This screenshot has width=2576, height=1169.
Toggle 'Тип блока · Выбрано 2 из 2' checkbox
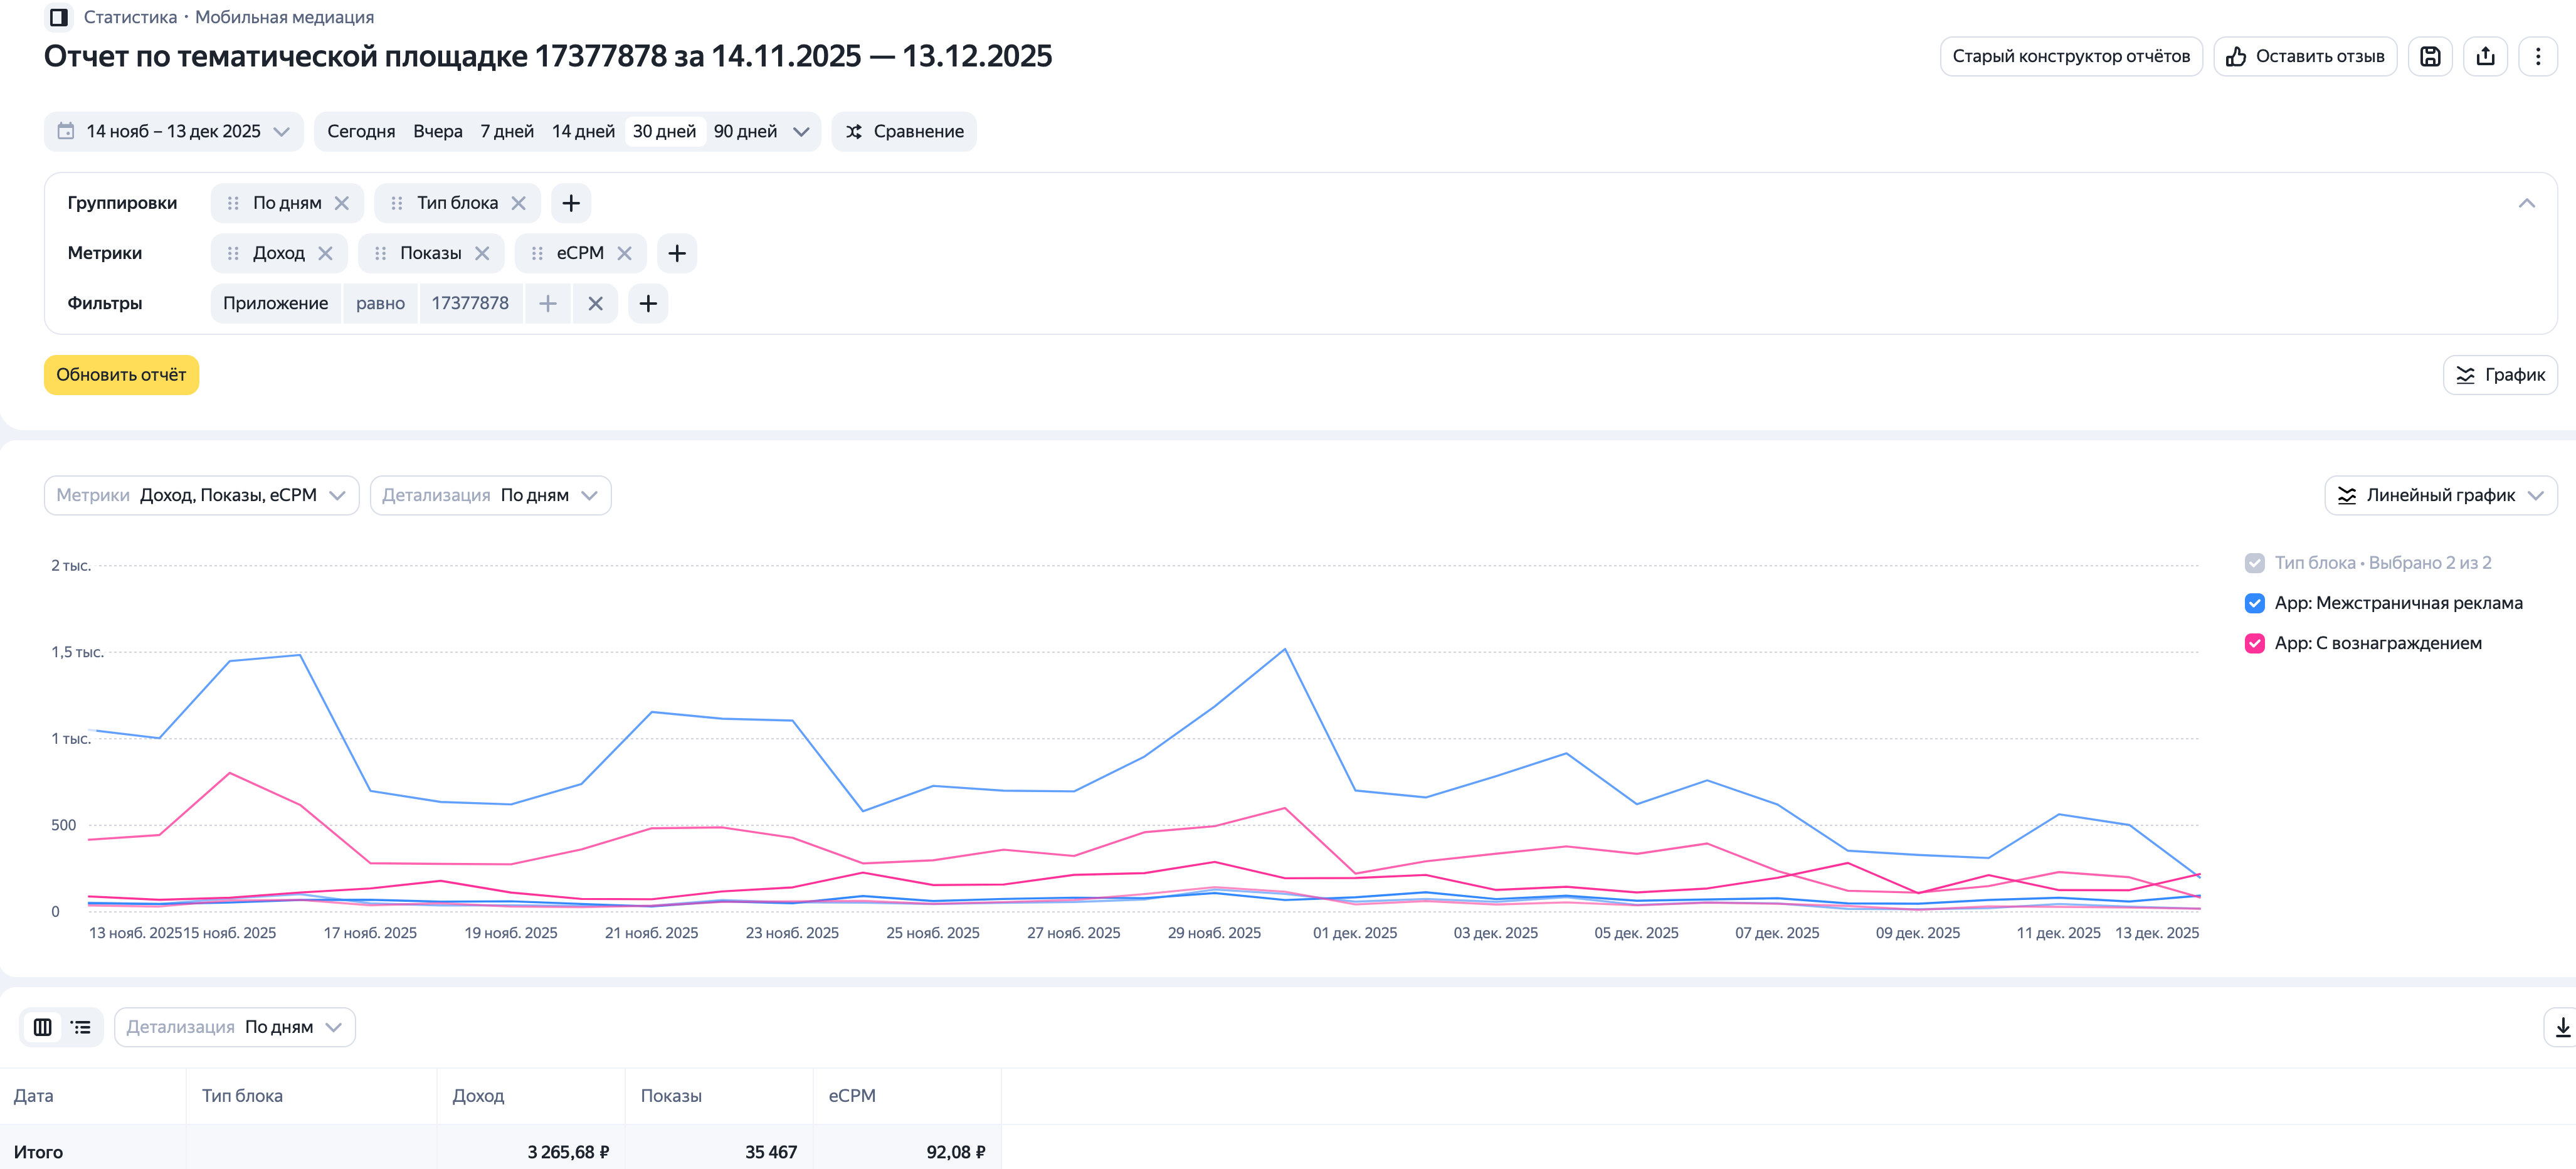[x=2254, y=563]
